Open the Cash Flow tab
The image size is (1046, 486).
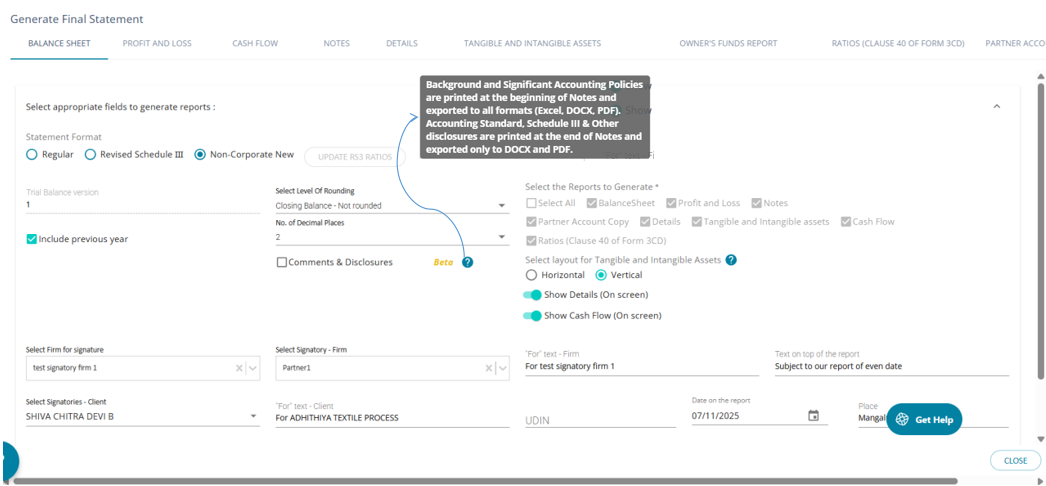[x=255, y=43]
